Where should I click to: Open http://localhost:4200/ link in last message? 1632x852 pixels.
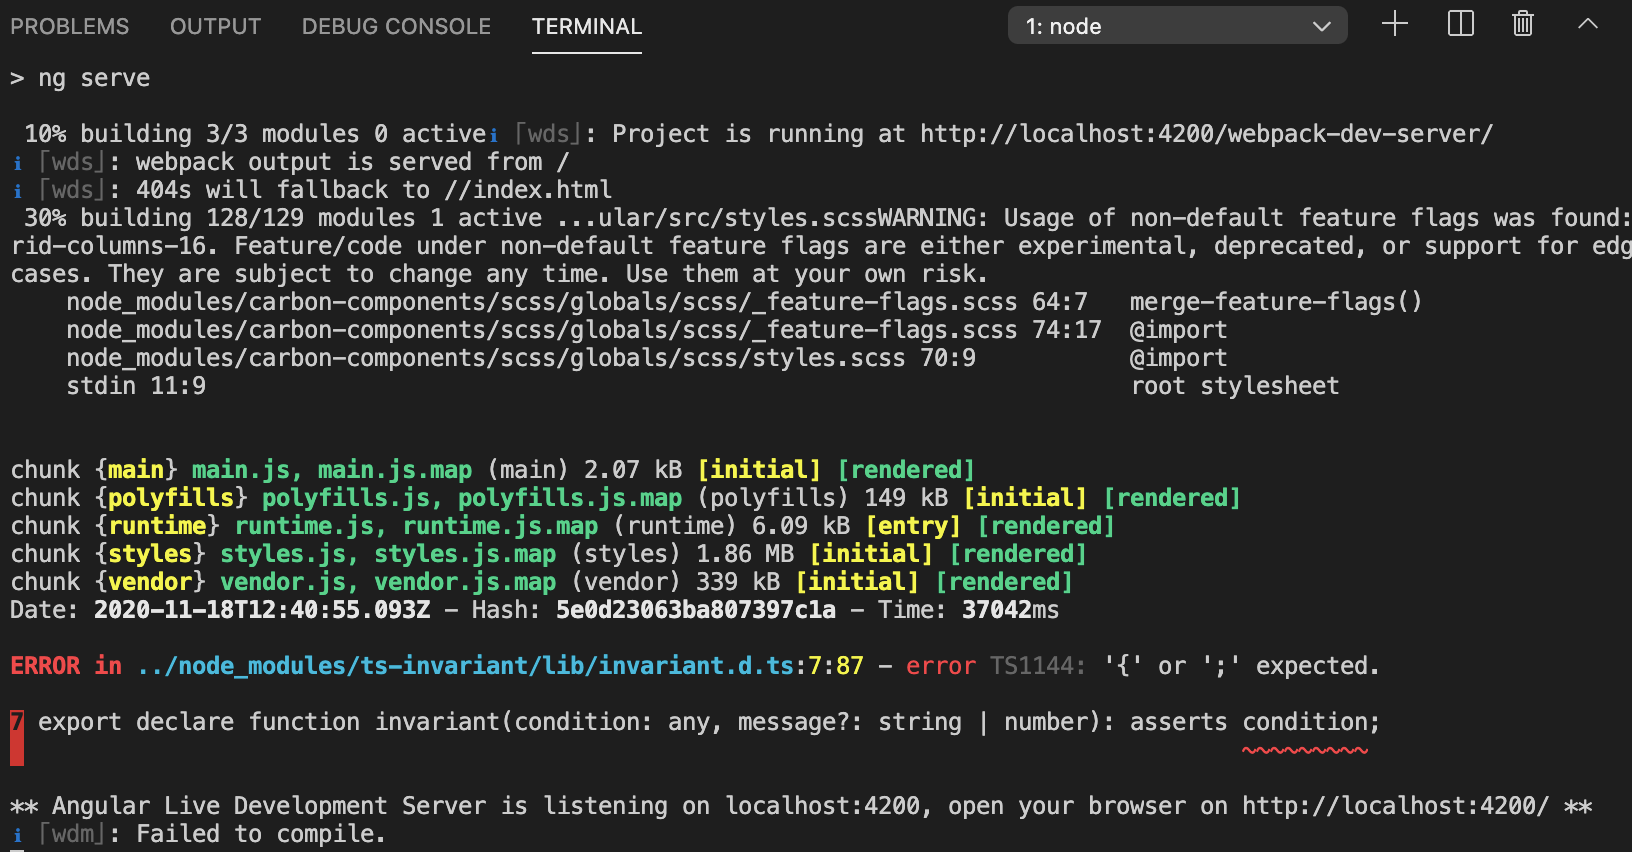(x=1395, y=806)
